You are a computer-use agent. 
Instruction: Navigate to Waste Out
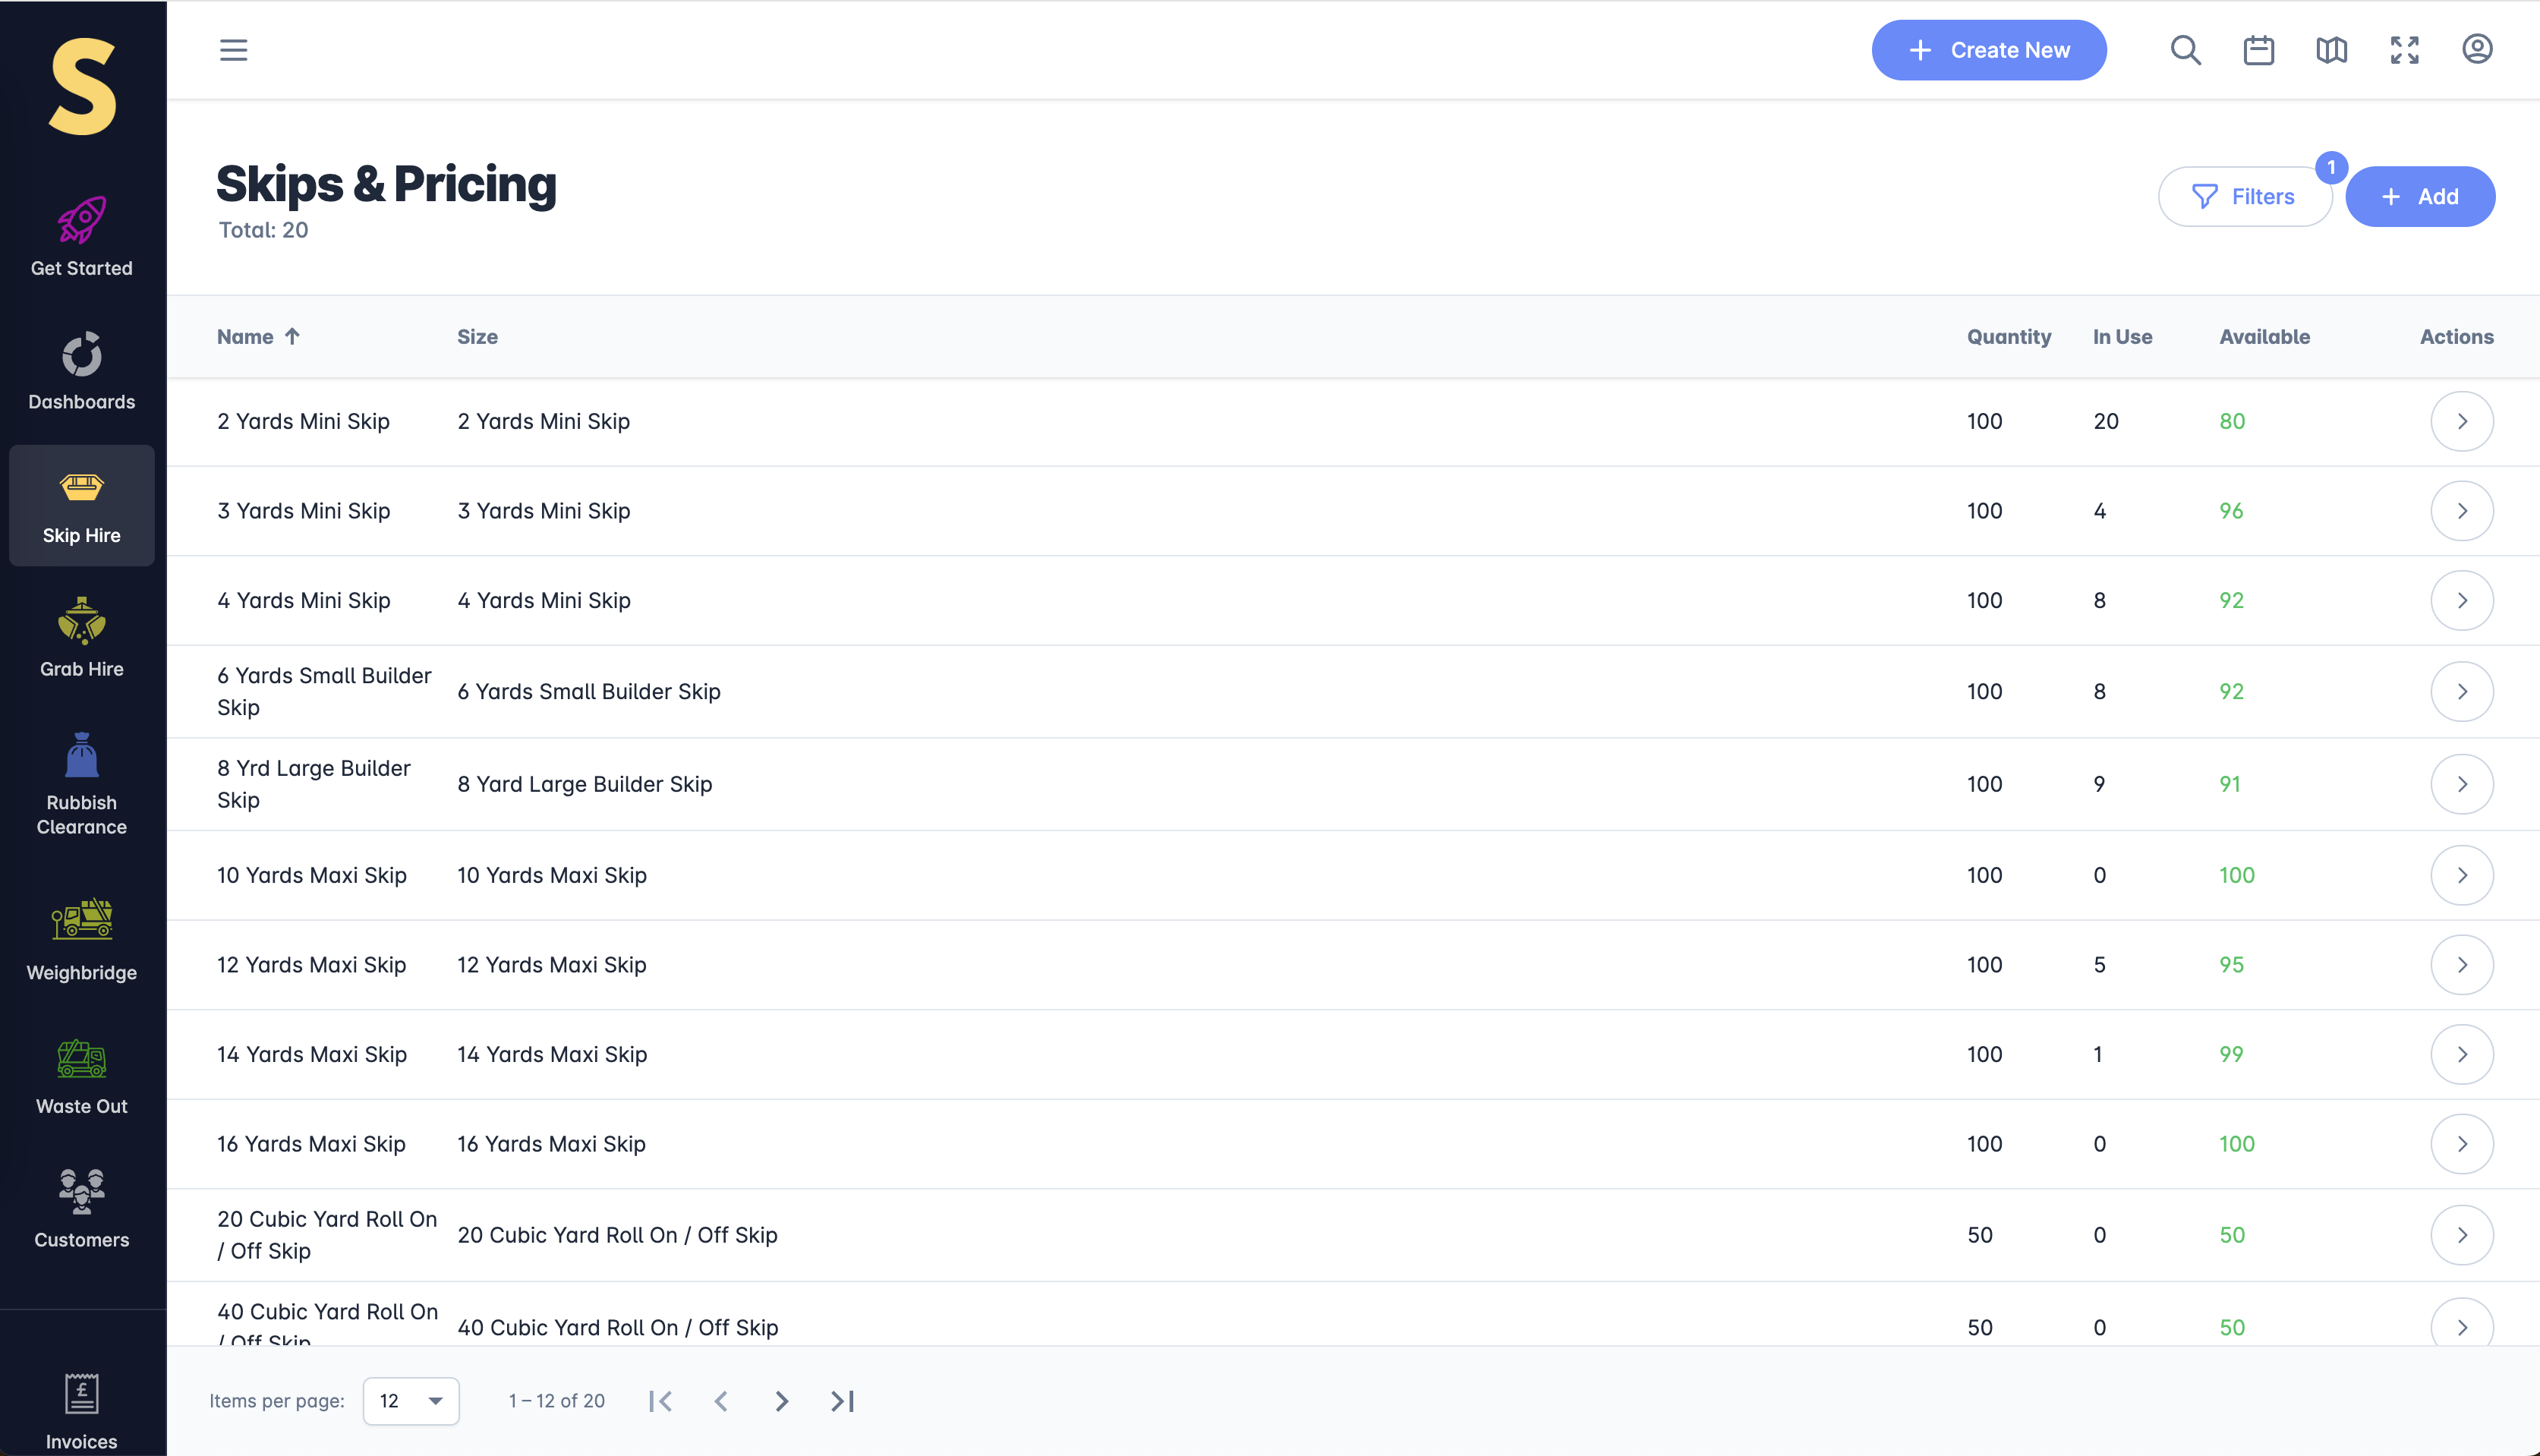pyautogui.click(x=81, y=1076)
